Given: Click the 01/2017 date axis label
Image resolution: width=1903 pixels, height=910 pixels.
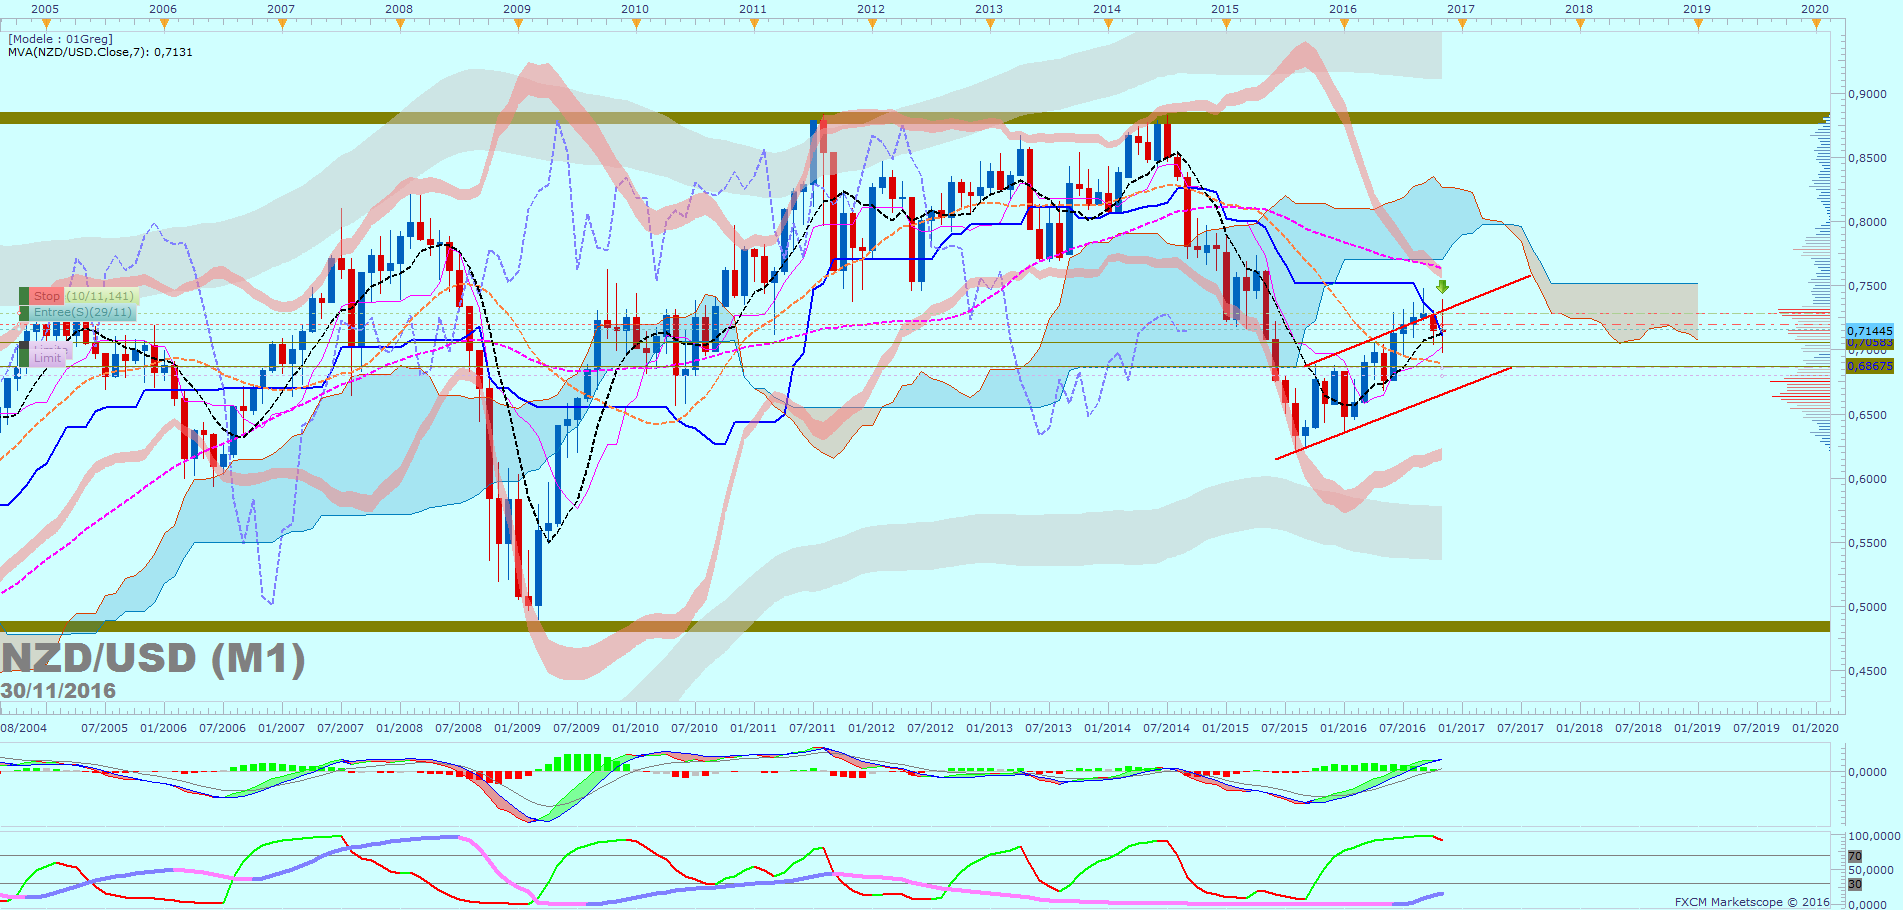Looking at the screenshot, I should [x=1461, y=728].
